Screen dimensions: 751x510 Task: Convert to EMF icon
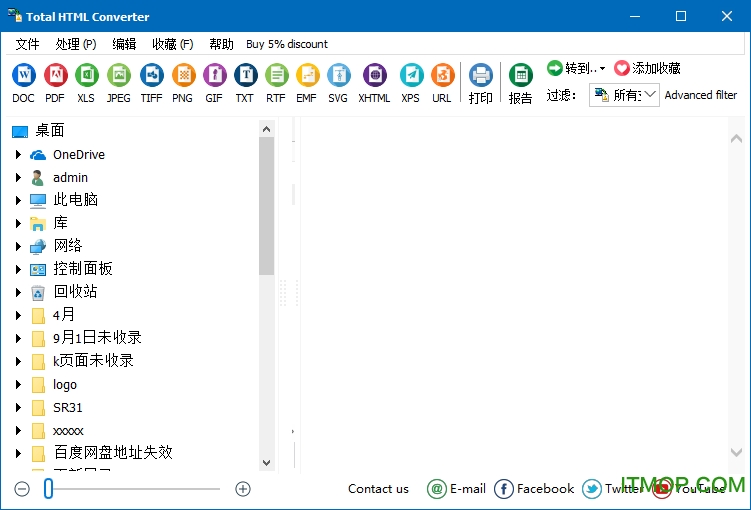(307, 76)
